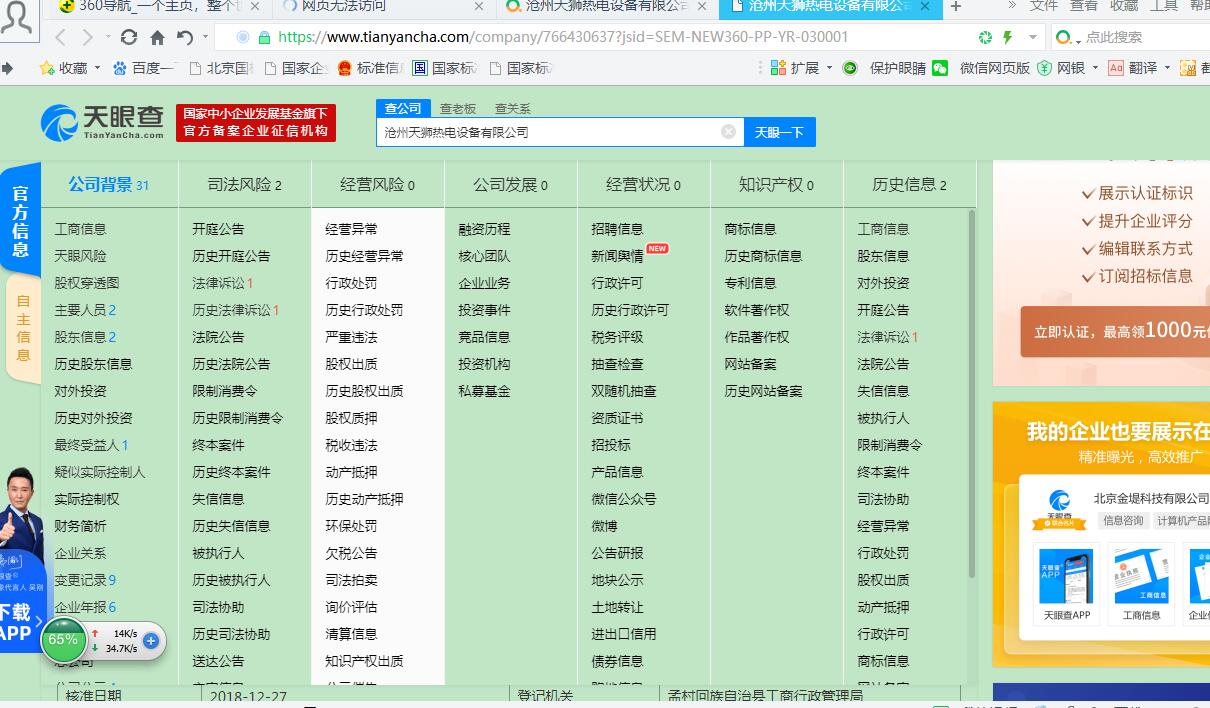This screenshot has height=708, width=1210.
Task: Open the 变更记录 link
Action: [85, 580]
